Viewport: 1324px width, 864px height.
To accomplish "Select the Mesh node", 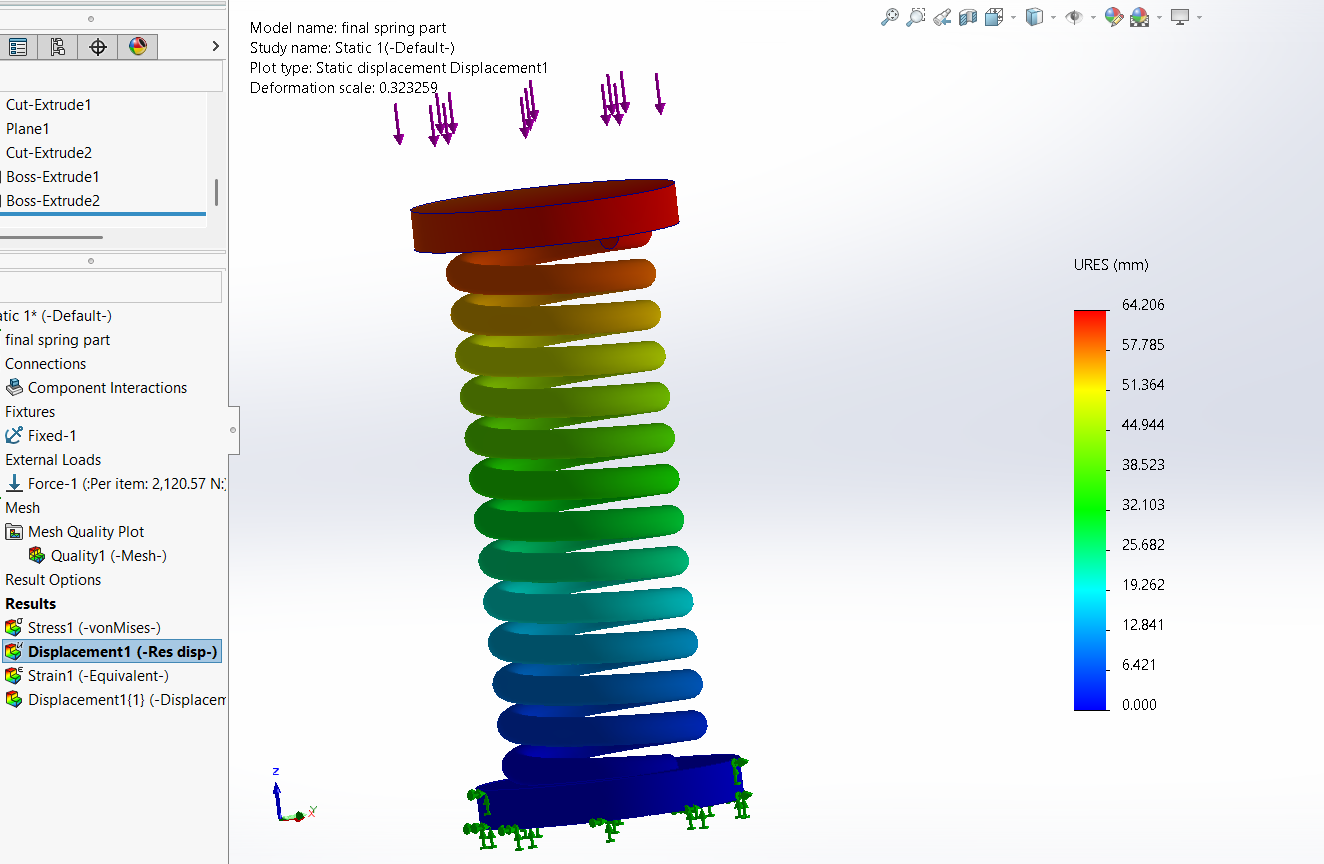I will tap(23, 508).
